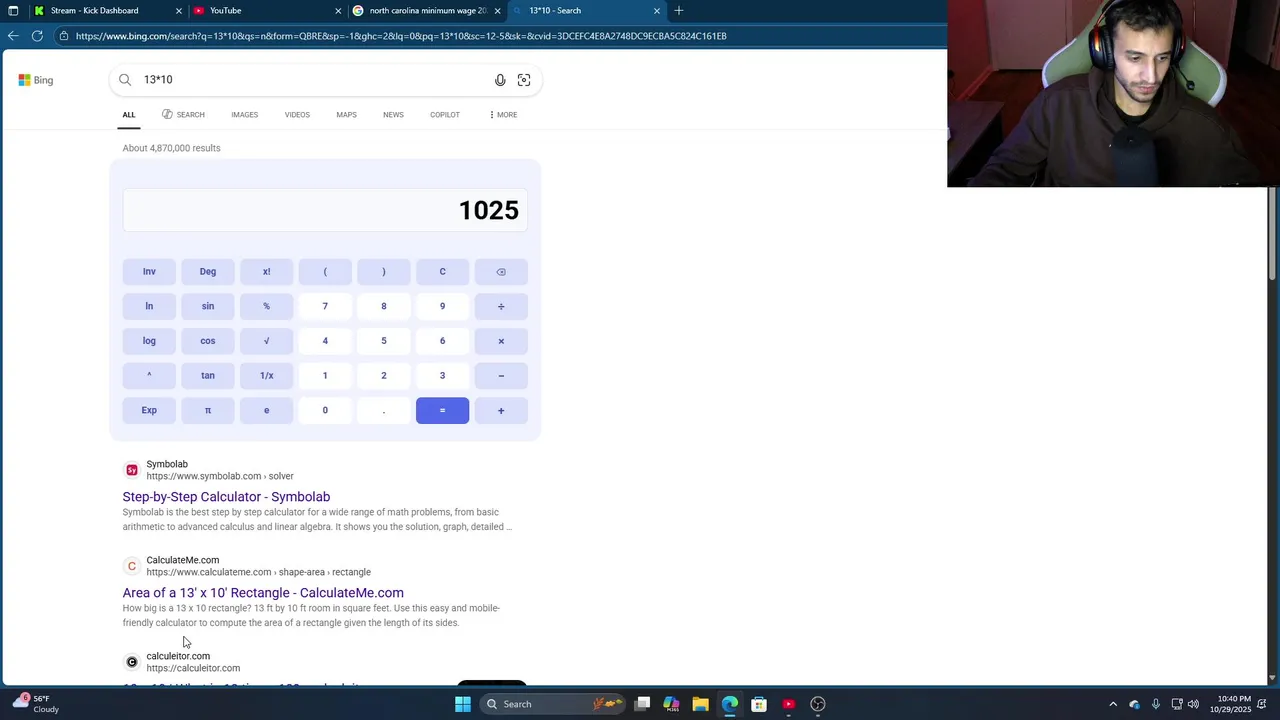Open the Windows Start menu
This screenshot has height=720, width=1280.
point(463,704)
